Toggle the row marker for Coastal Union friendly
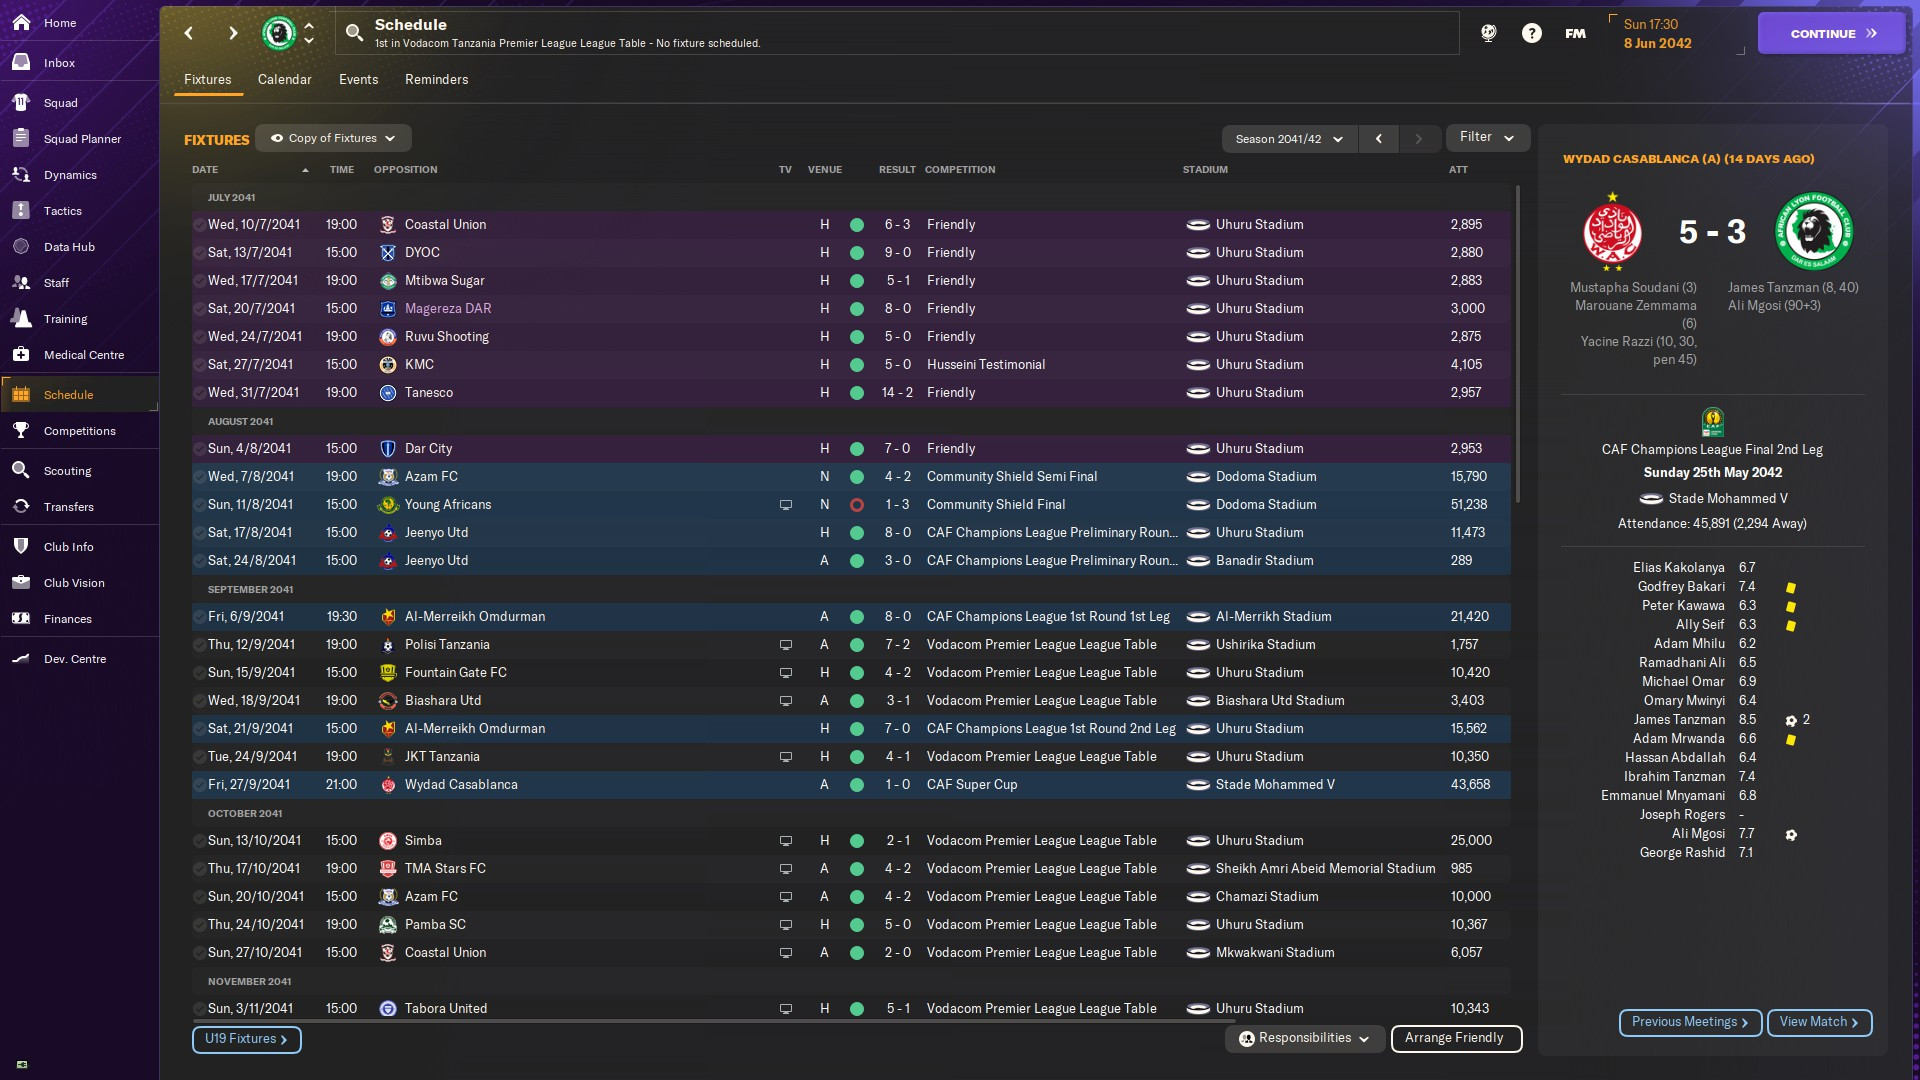This screenshot has width=1920, height=1080. pos(199,225)
